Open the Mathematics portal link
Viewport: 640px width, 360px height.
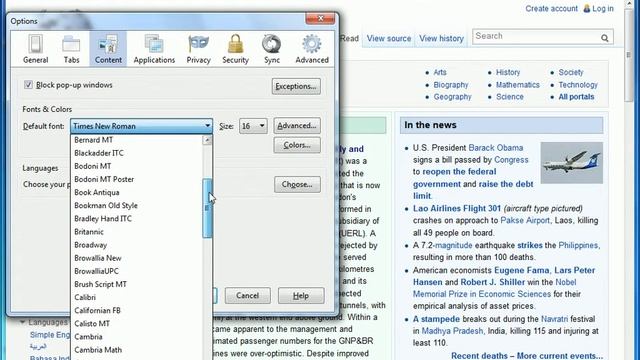518,84
